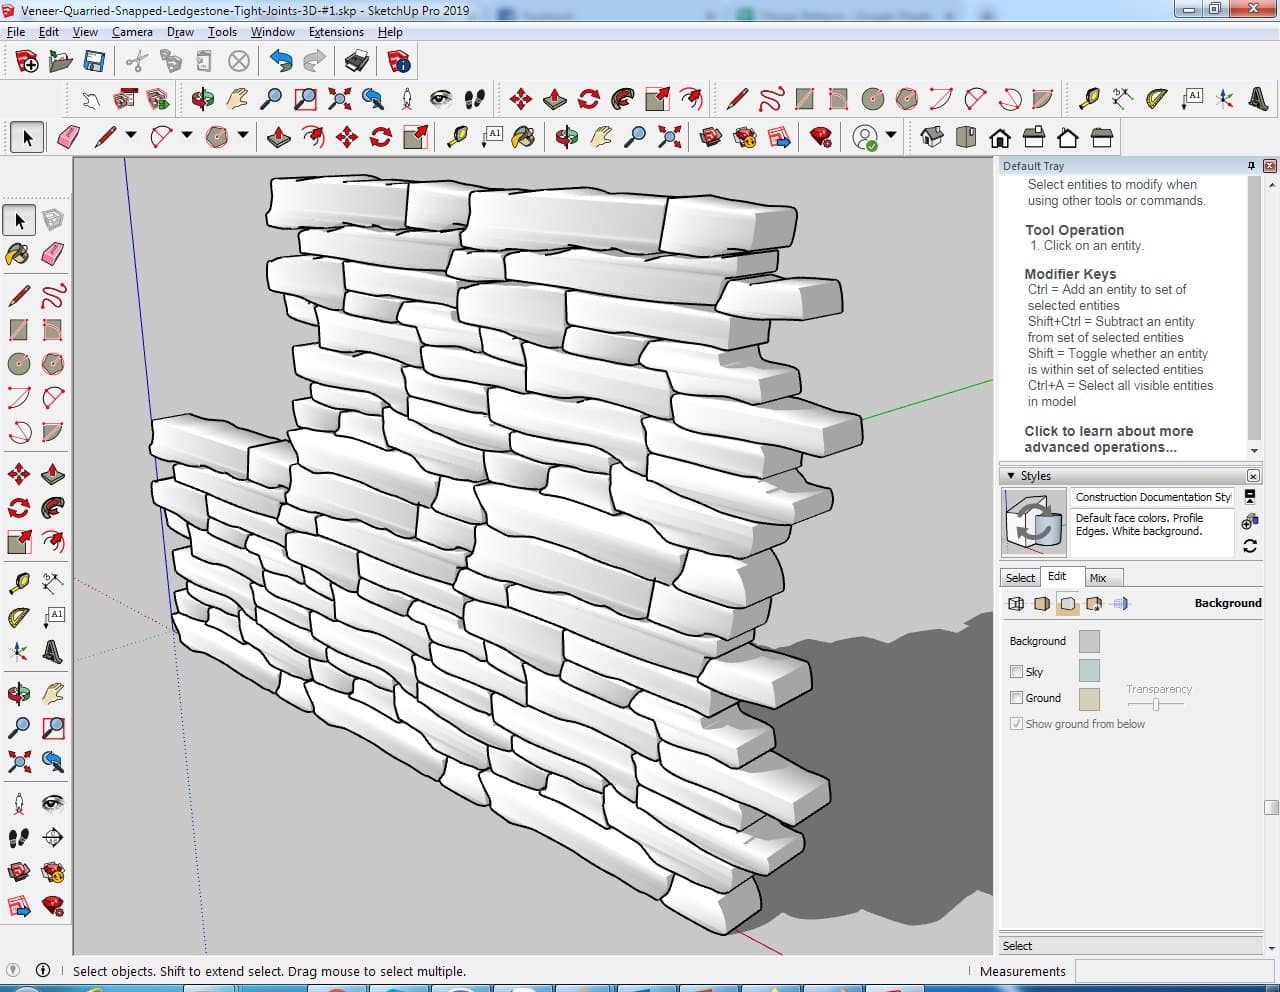Viewport: 1280px width, 992px height.
Task: Enable the Ground checkbox
Action: tap(1016, 698)
